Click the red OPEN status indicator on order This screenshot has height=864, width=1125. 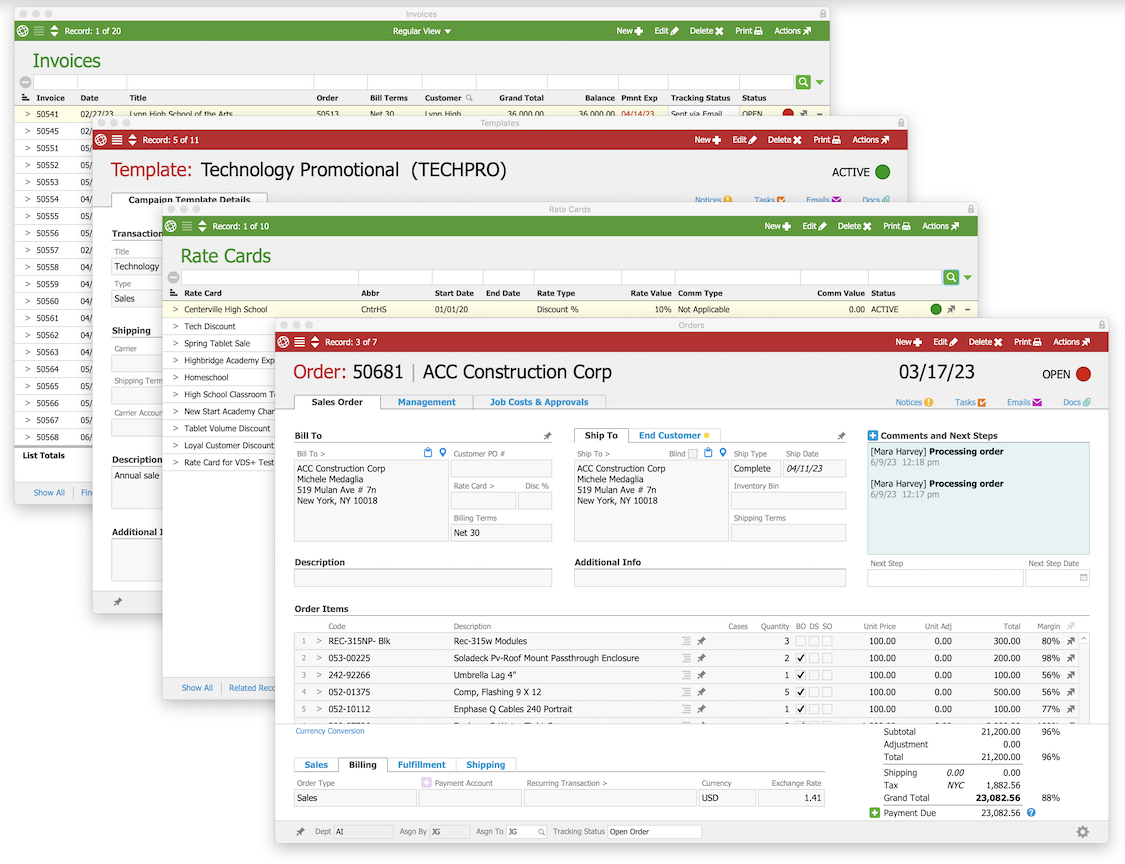click(x=1083, y=374)
